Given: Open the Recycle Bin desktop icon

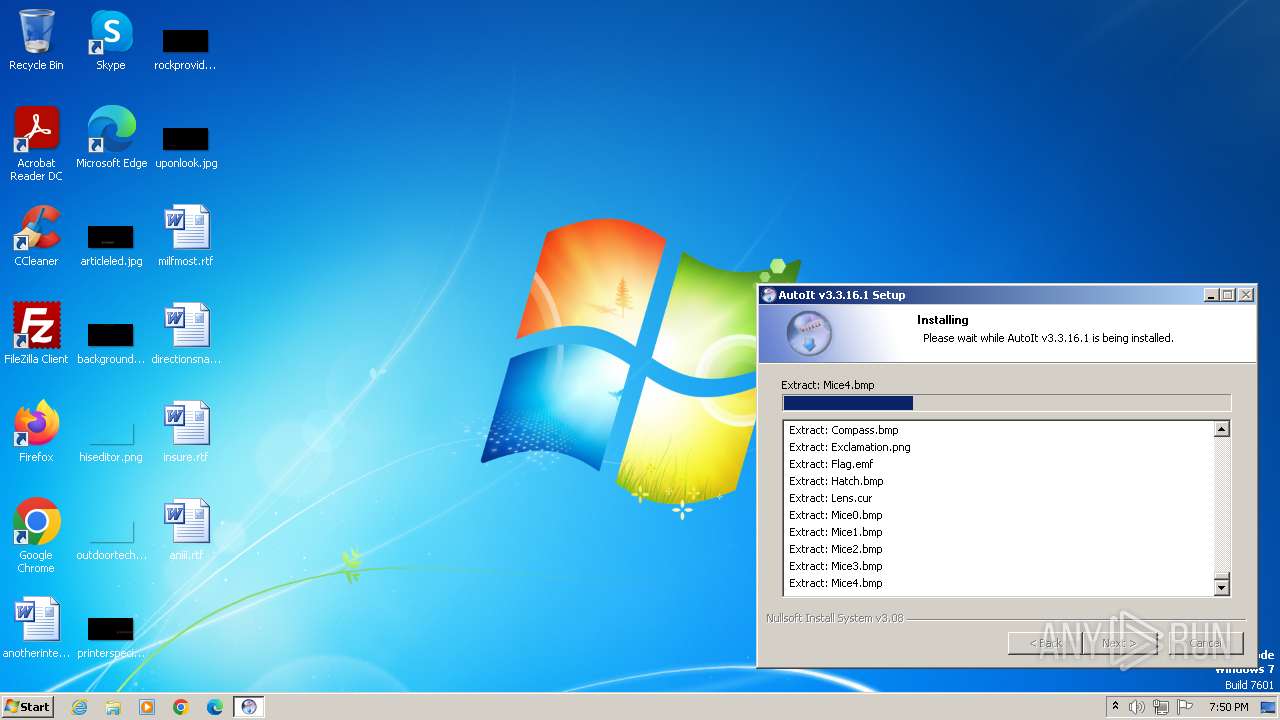Looking at the screenshot, I should (x=36, y=40).
